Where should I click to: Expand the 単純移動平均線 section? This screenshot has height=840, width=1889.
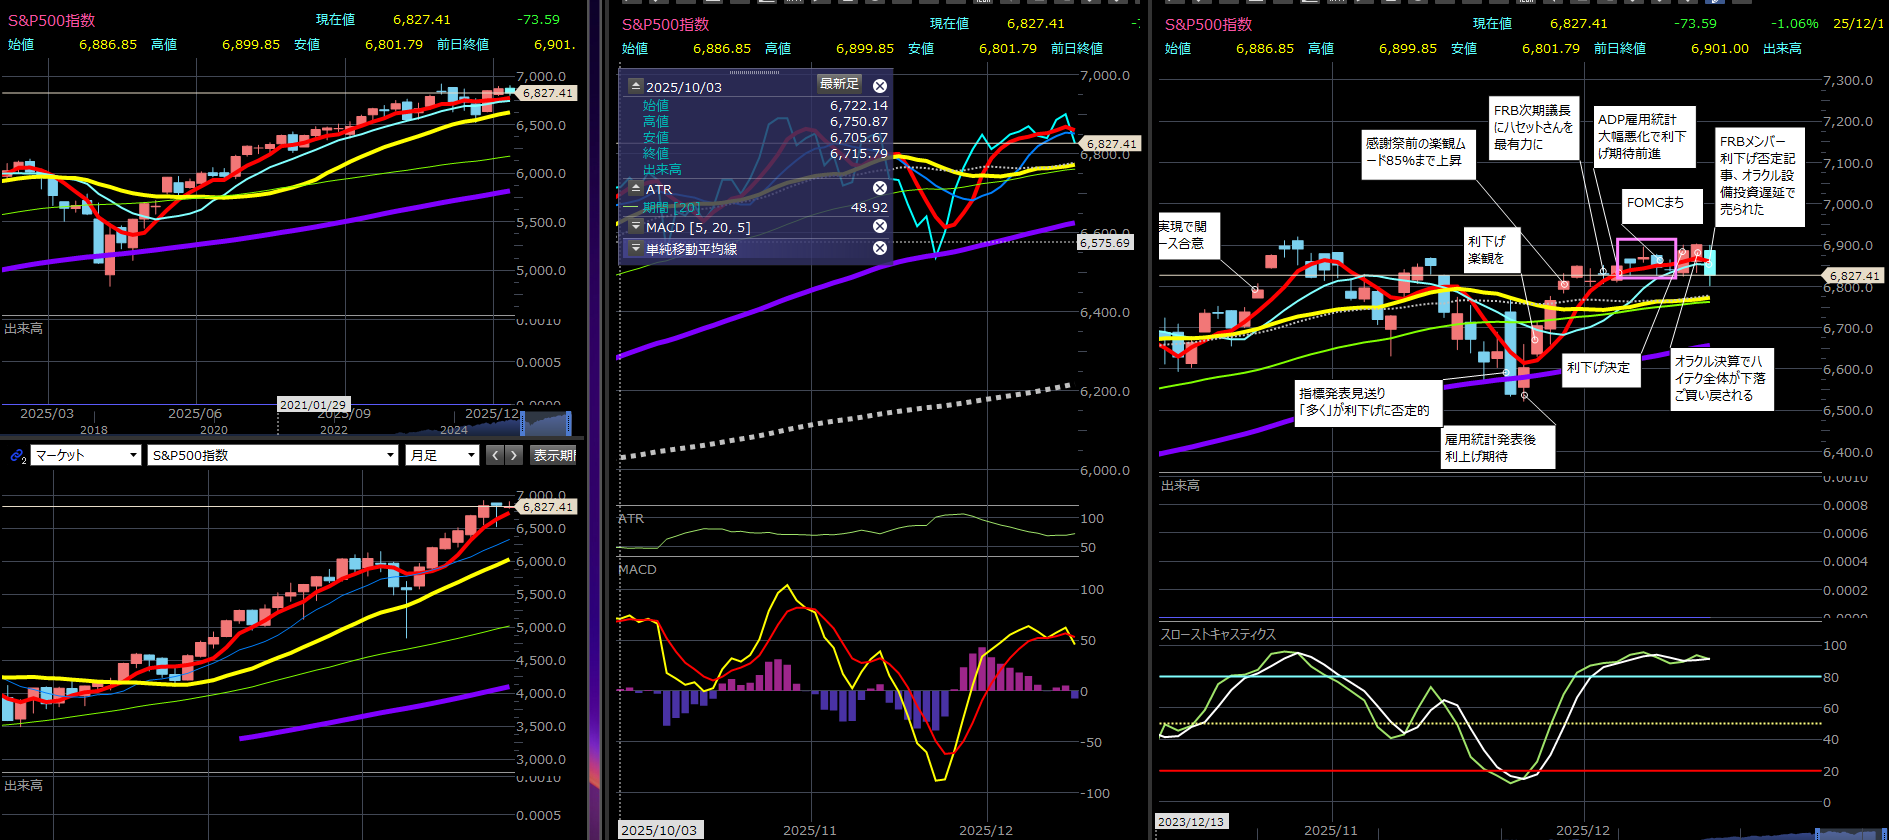click(635, 248)
